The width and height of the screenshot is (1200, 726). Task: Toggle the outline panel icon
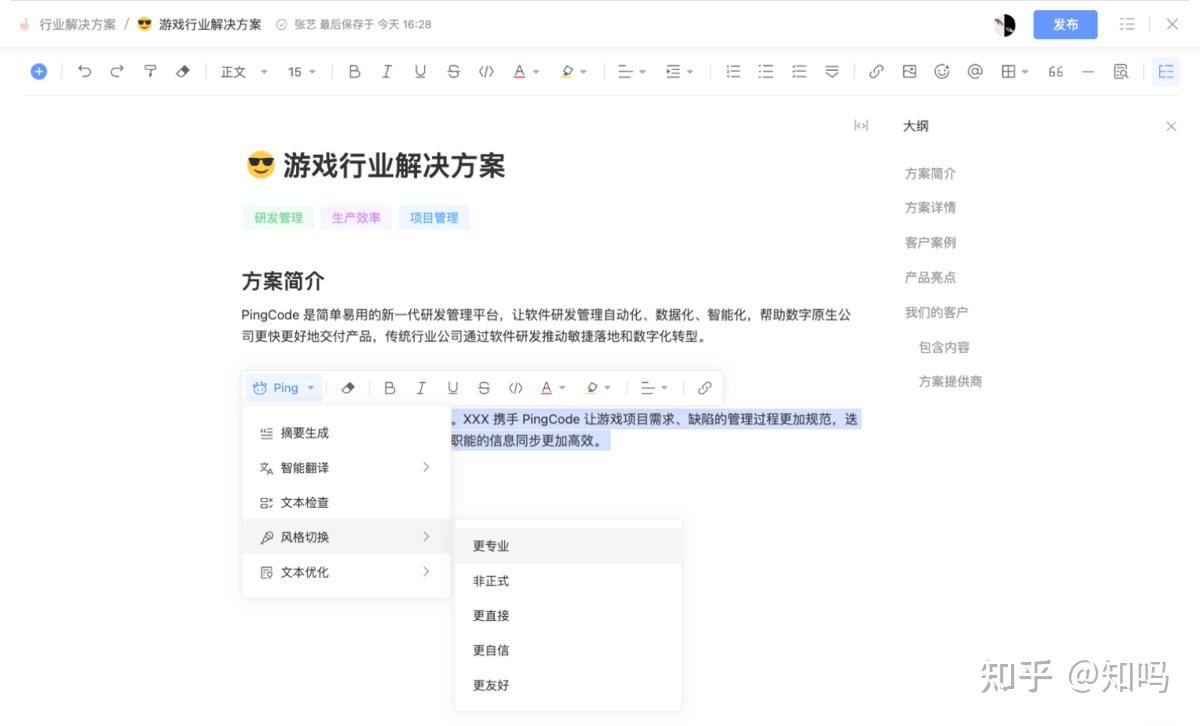pyautogui.click(x=1166, y=71)
